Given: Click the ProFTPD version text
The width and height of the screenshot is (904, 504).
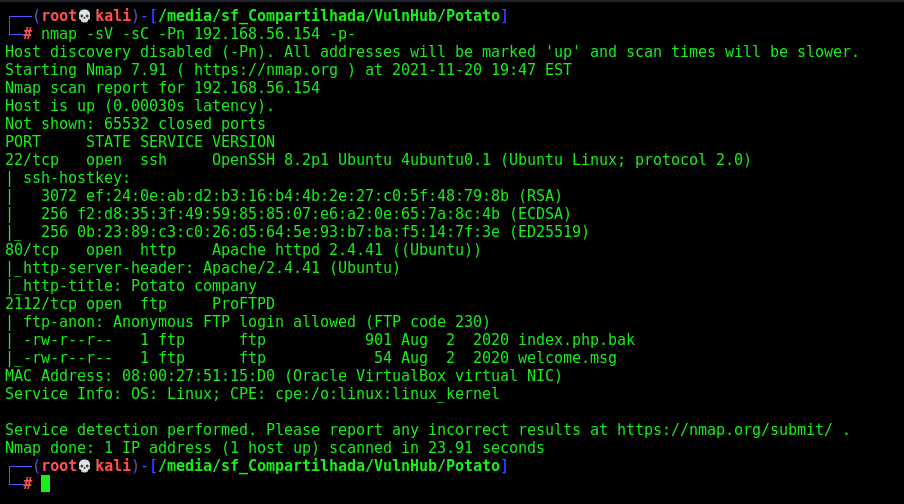Looking at the screenshot, I should [243, 304].
